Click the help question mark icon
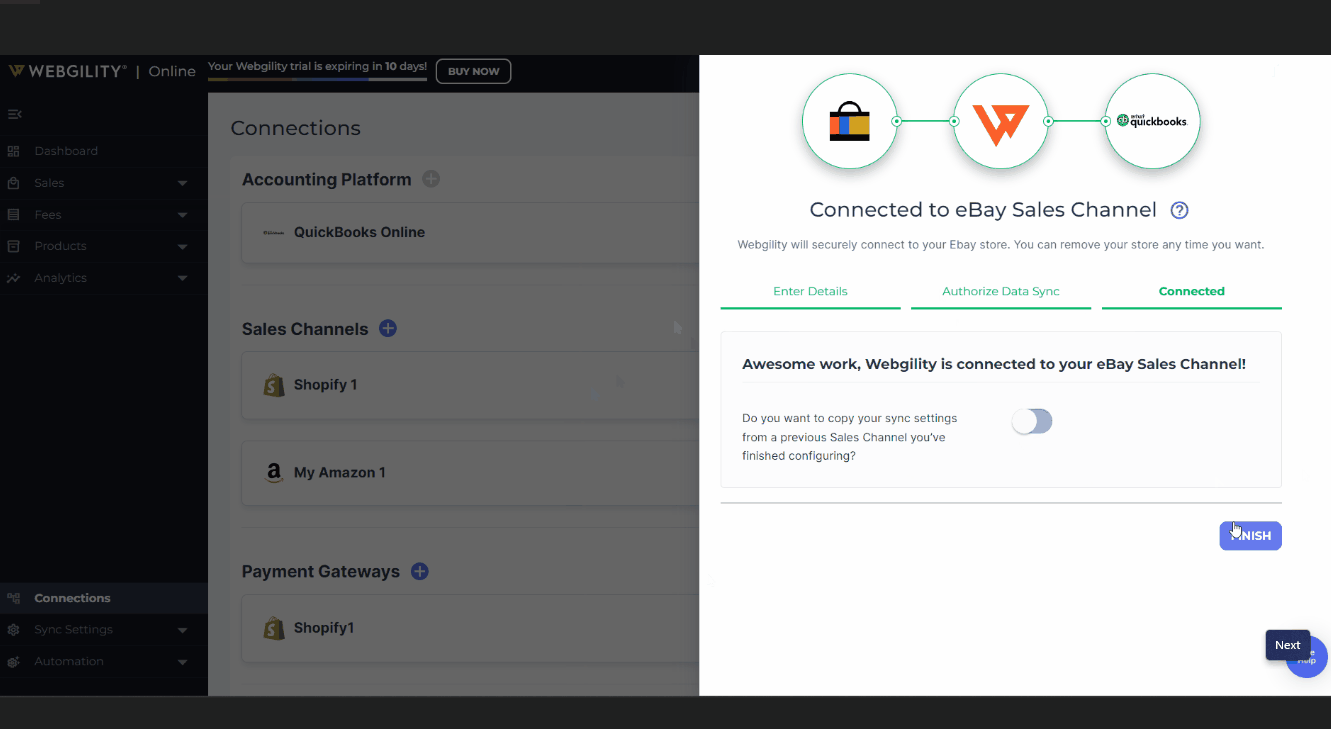 pos(1180,210)
